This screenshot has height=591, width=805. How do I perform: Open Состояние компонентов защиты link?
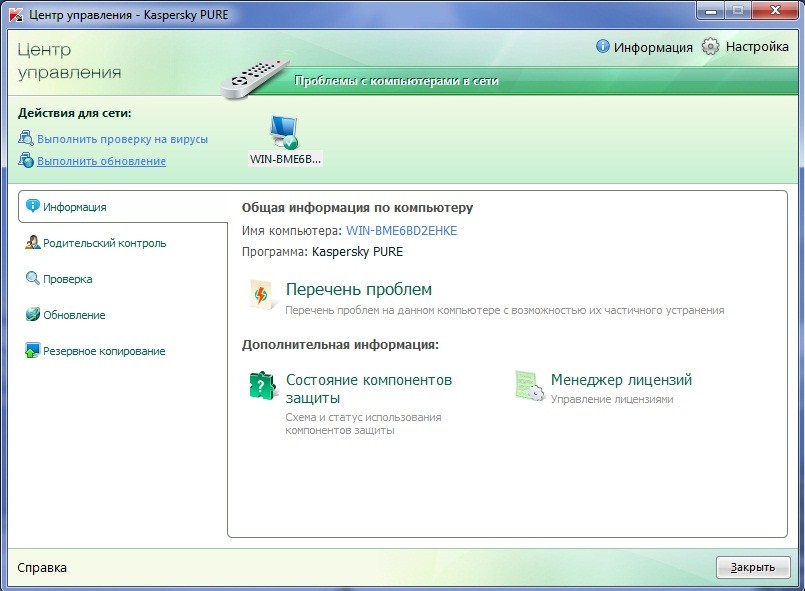point(369,389)
